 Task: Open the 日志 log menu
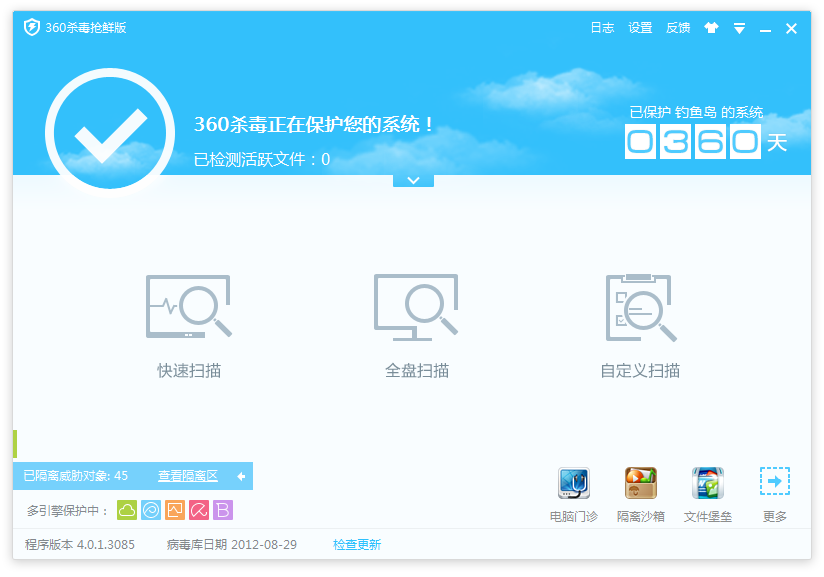602,28
